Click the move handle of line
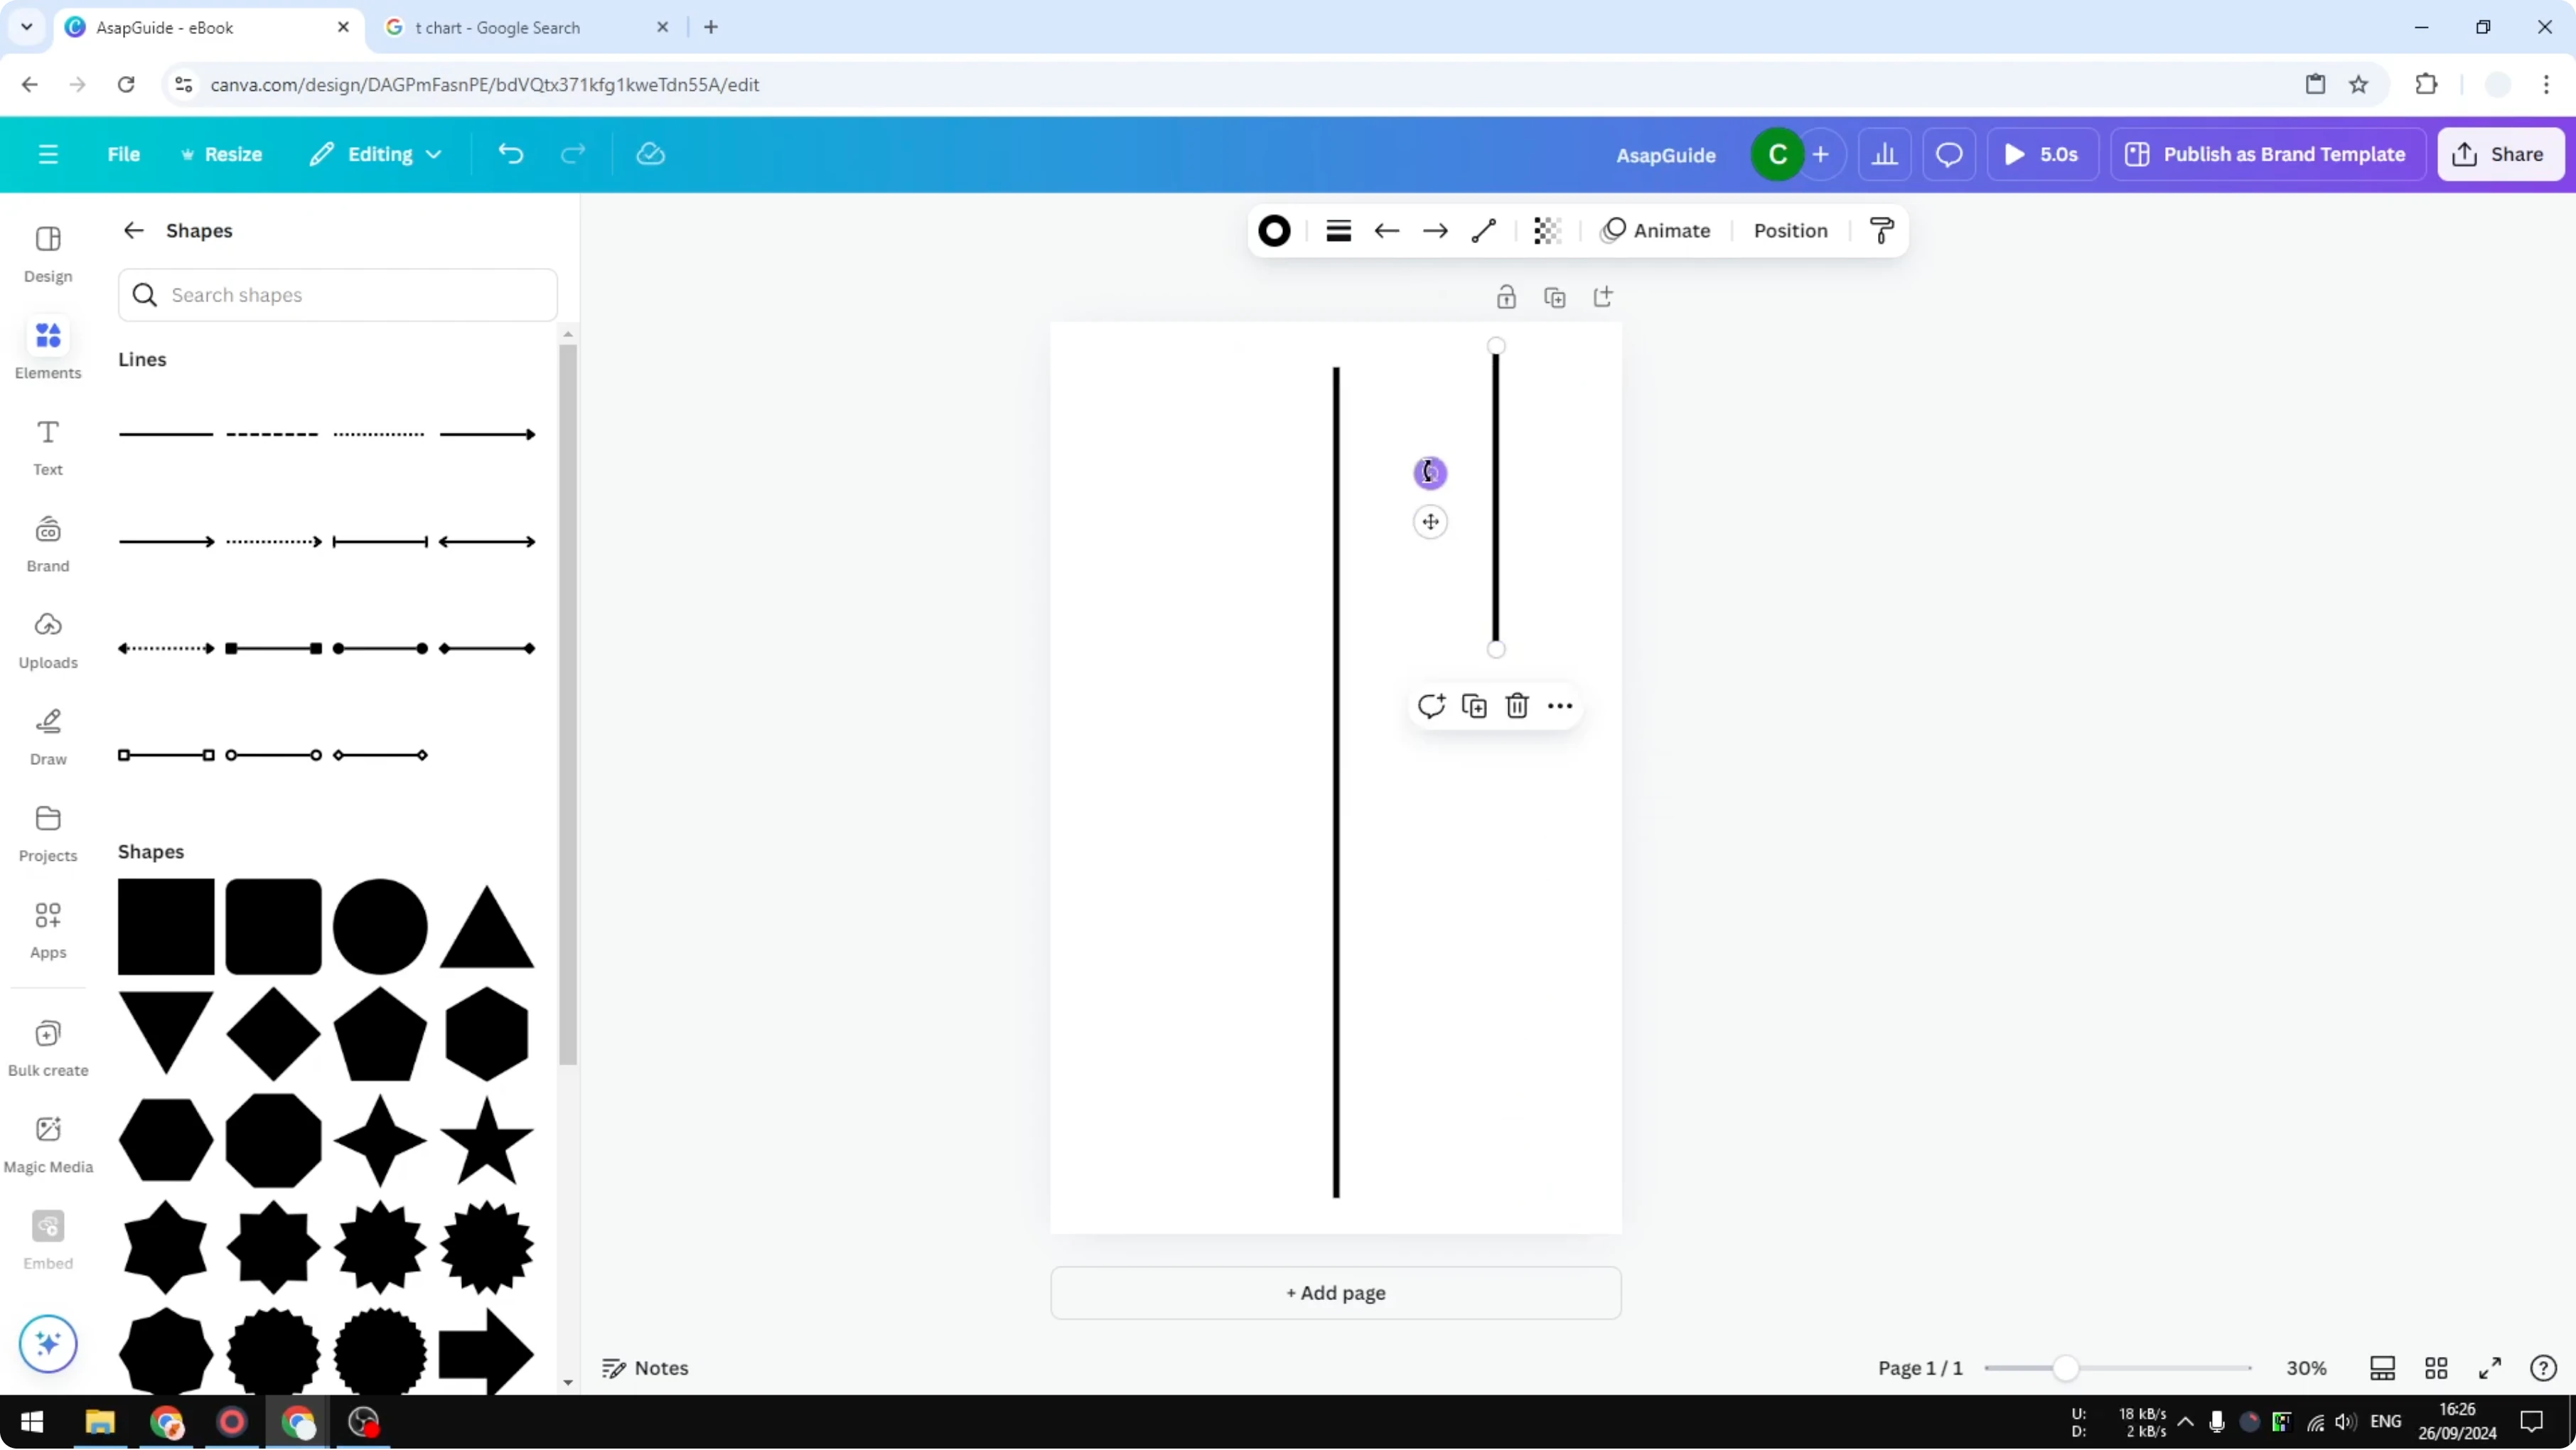2576x1450 pixels. tap(1431, 522)
